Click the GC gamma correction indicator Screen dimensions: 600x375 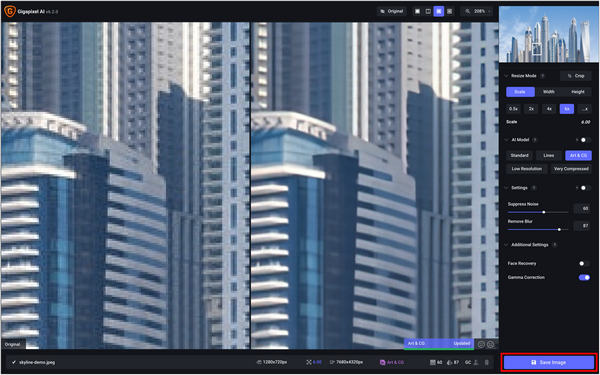tap(468, 362)
